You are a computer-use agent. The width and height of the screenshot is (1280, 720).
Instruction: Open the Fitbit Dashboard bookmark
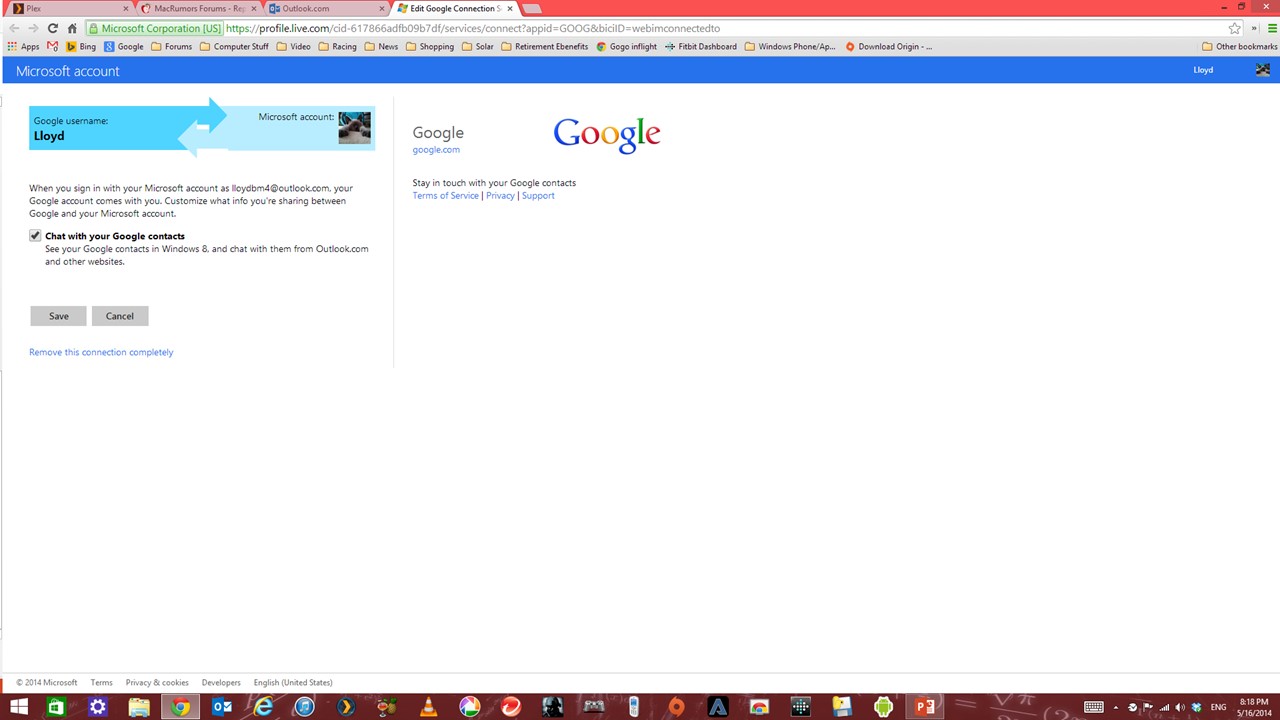700,46
